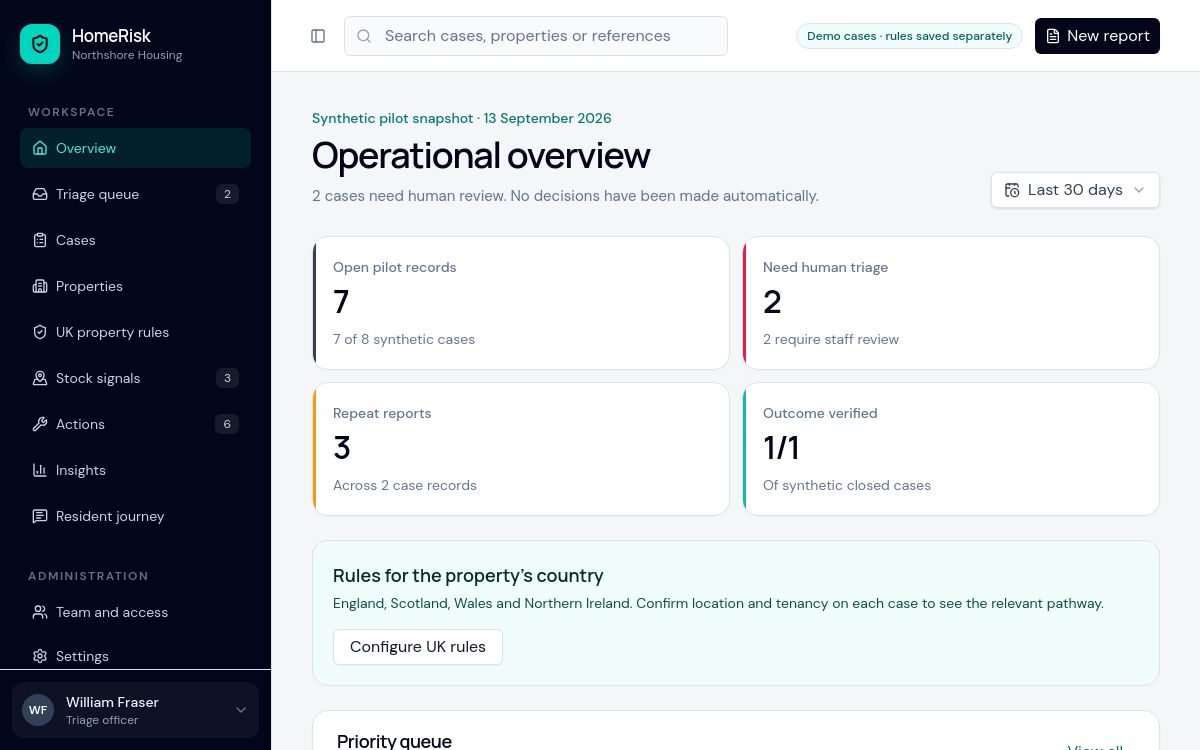Click the search magnifier icon
The image size is (1200, 750).
click(364, 36)
